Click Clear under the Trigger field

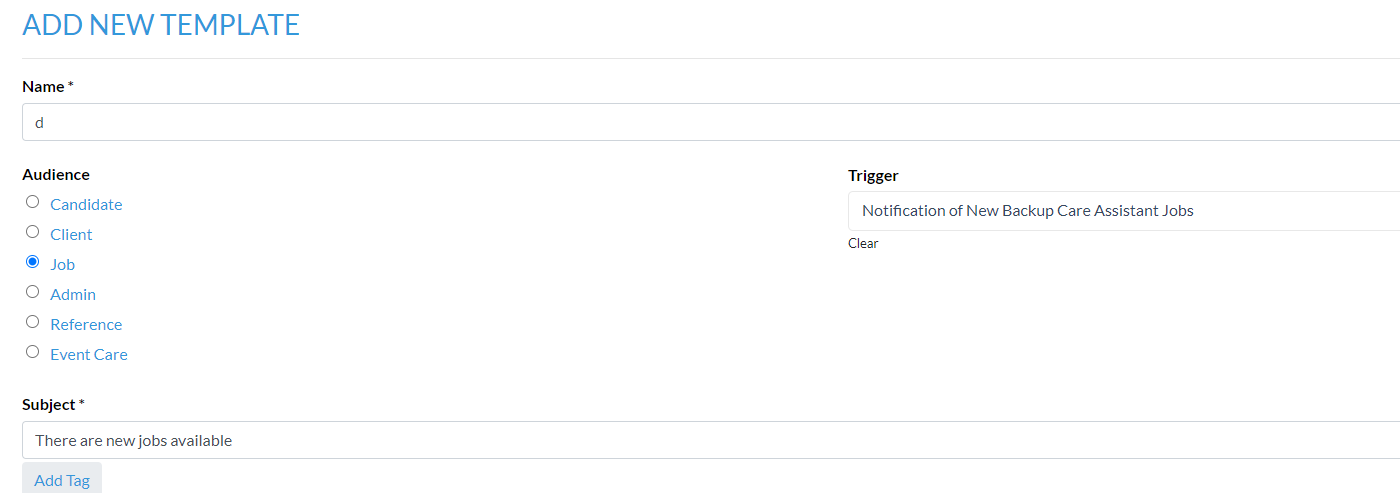pos(863,243)
